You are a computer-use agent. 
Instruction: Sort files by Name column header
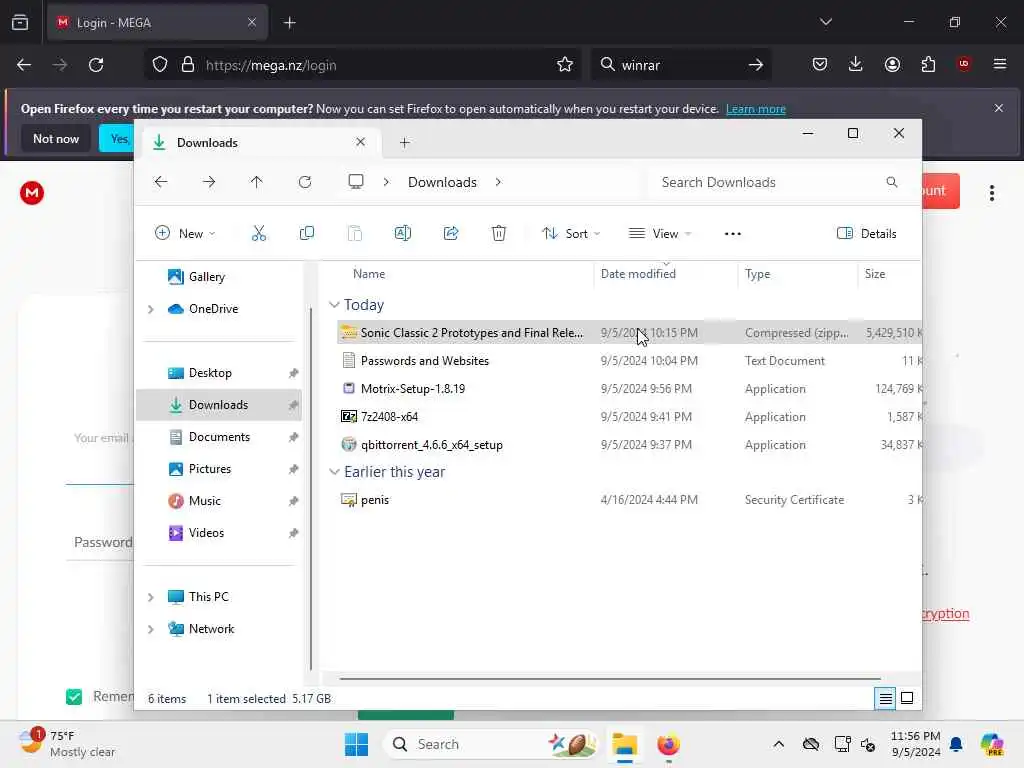click(369, 274)
